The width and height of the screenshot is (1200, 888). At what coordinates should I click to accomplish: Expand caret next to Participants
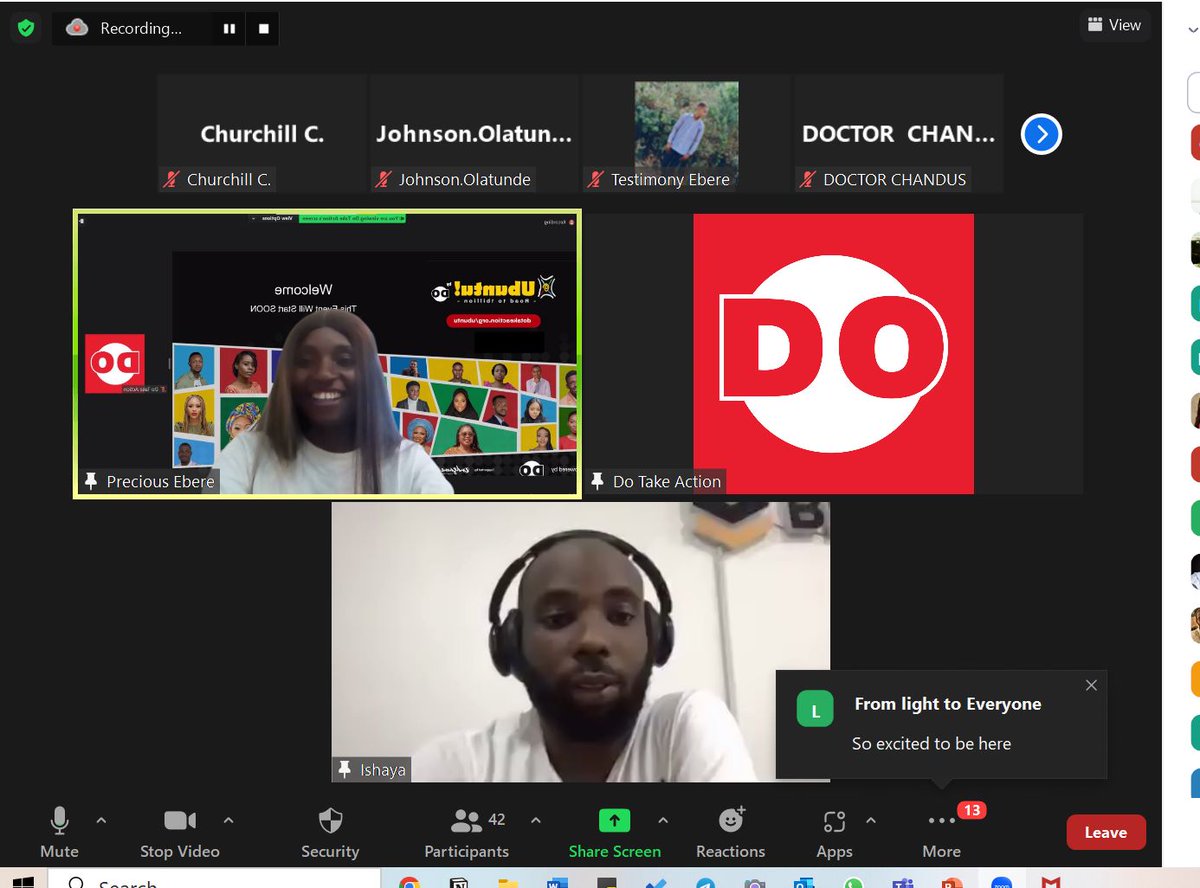(x=535, y=820)
